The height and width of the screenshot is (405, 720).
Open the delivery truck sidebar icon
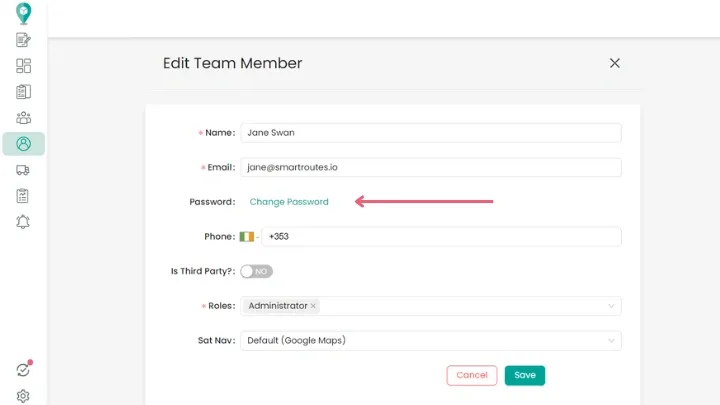tap(23, 170)
